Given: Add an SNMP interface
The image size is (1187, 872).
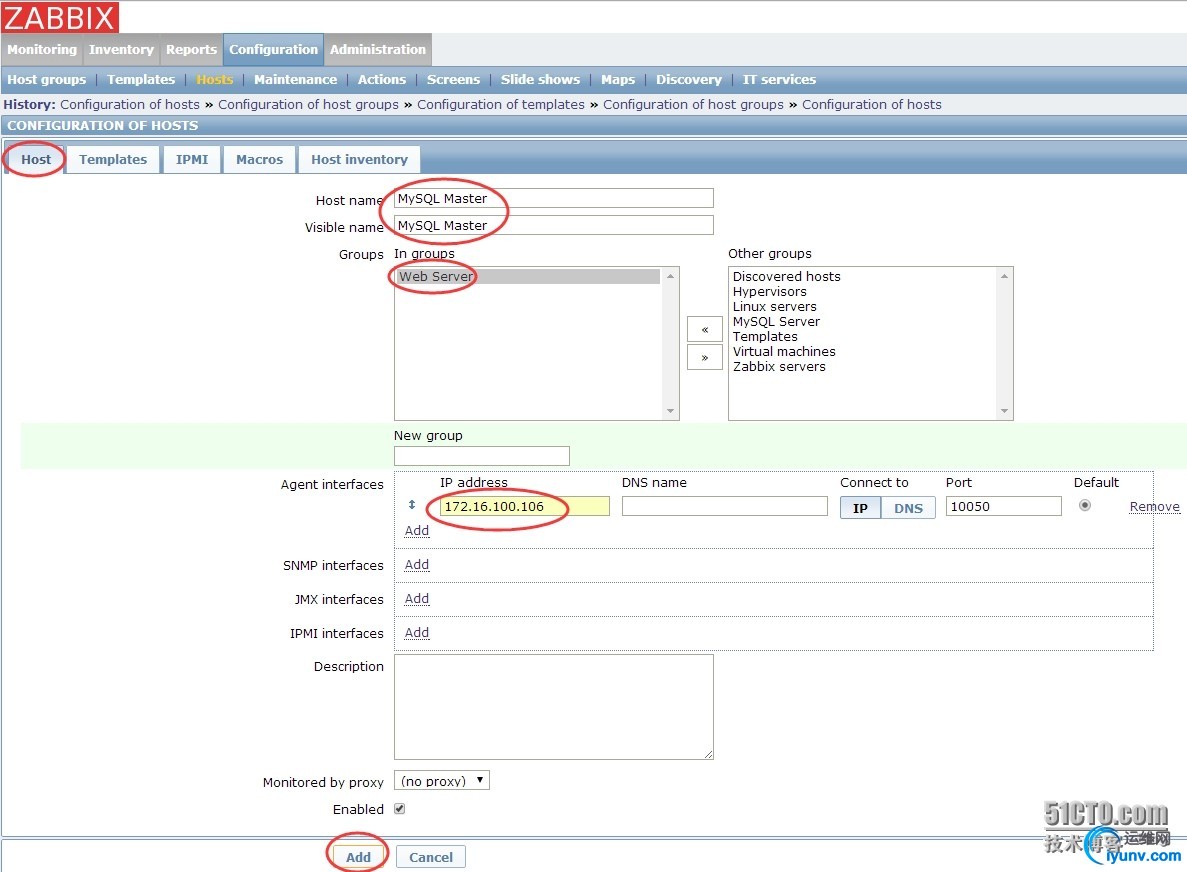Looking at the screenshot, I should [416, 565].
